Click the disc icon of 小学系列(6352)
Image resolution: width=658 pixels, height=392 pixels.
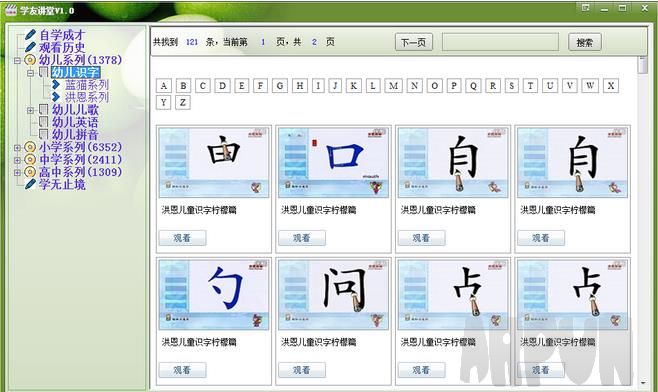pyautogui.click(x=30, y=147)
